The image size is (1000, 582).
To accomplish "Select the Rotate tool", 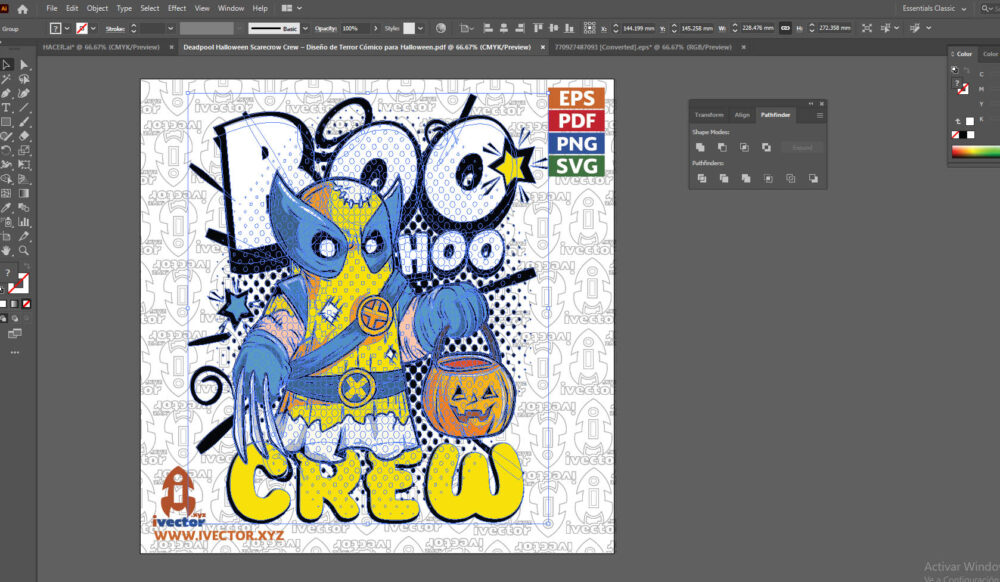I will click(x=6, y=150).
